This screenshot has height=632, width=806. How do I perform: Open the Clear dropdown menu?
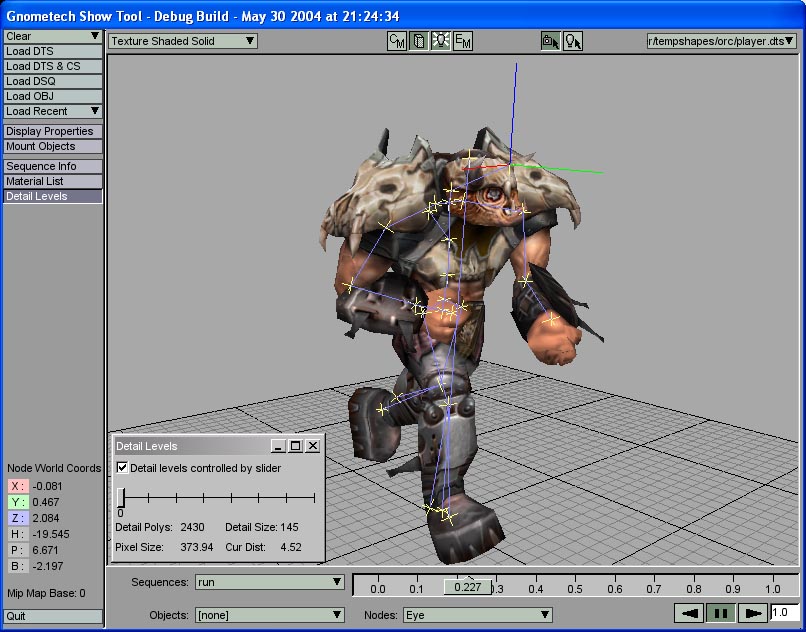pyautogui.click(x=52, y=36)
